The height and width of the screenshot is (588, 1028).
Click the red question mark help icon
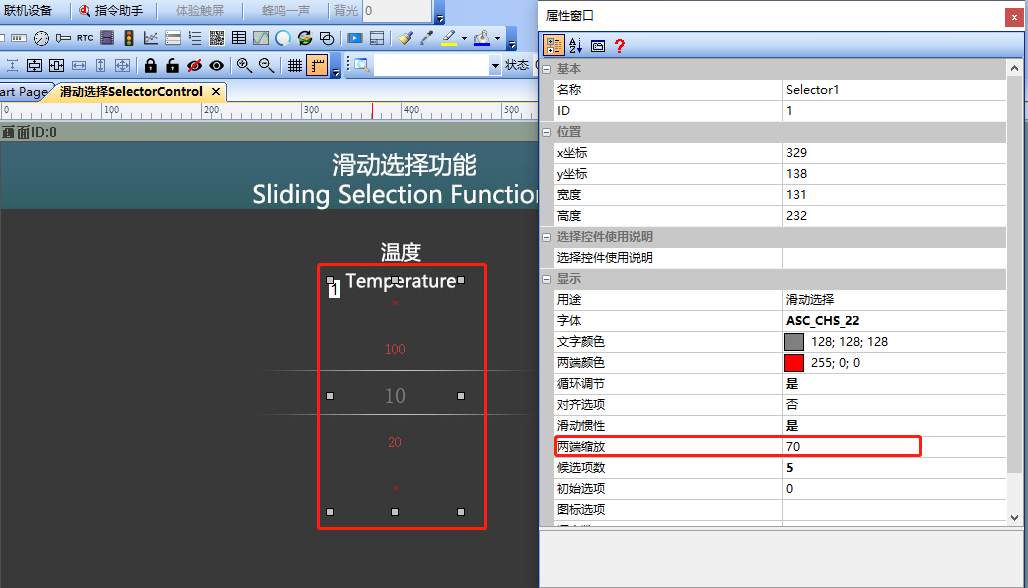point(620,45)
